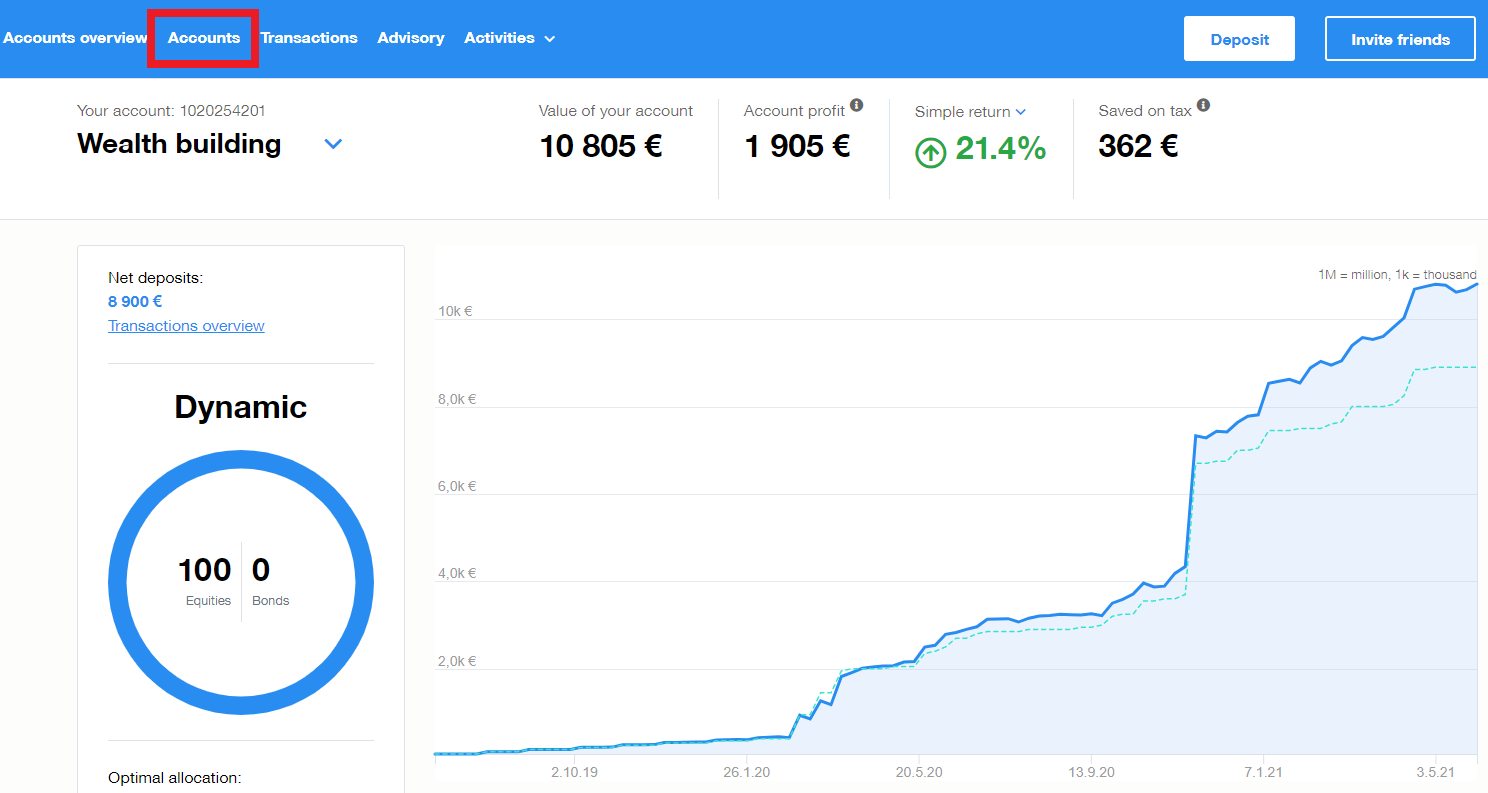
Task: Go to Accounts overview in navigation
Action: coord(75,38)
